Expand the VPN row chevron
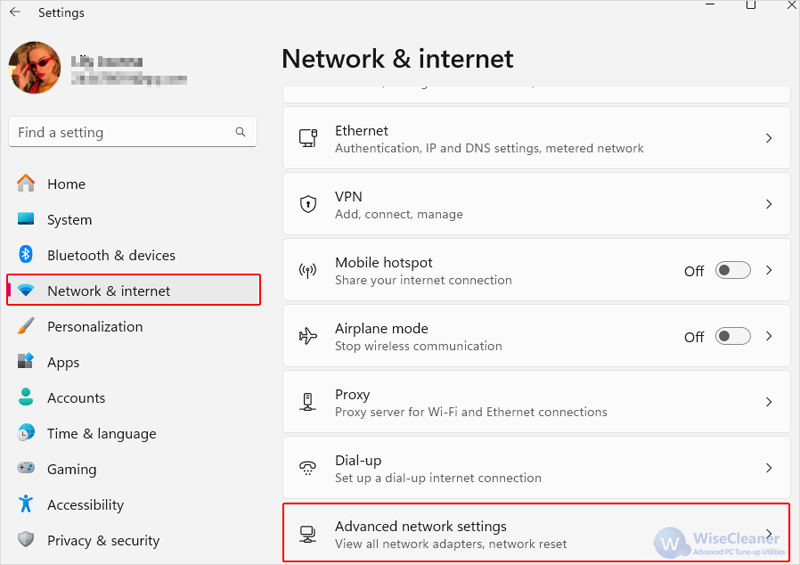Screen dimensions: 800x565 tap(769, 204)
